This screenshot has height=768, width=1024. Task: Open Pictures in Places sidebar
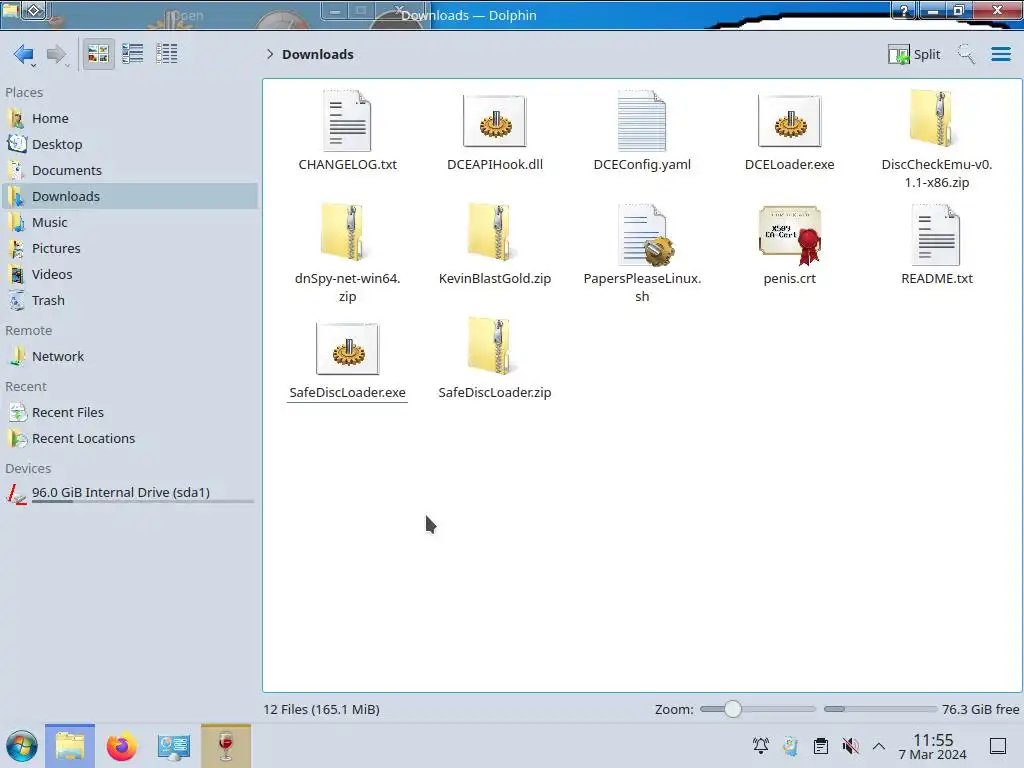click(x=129, y=248)
